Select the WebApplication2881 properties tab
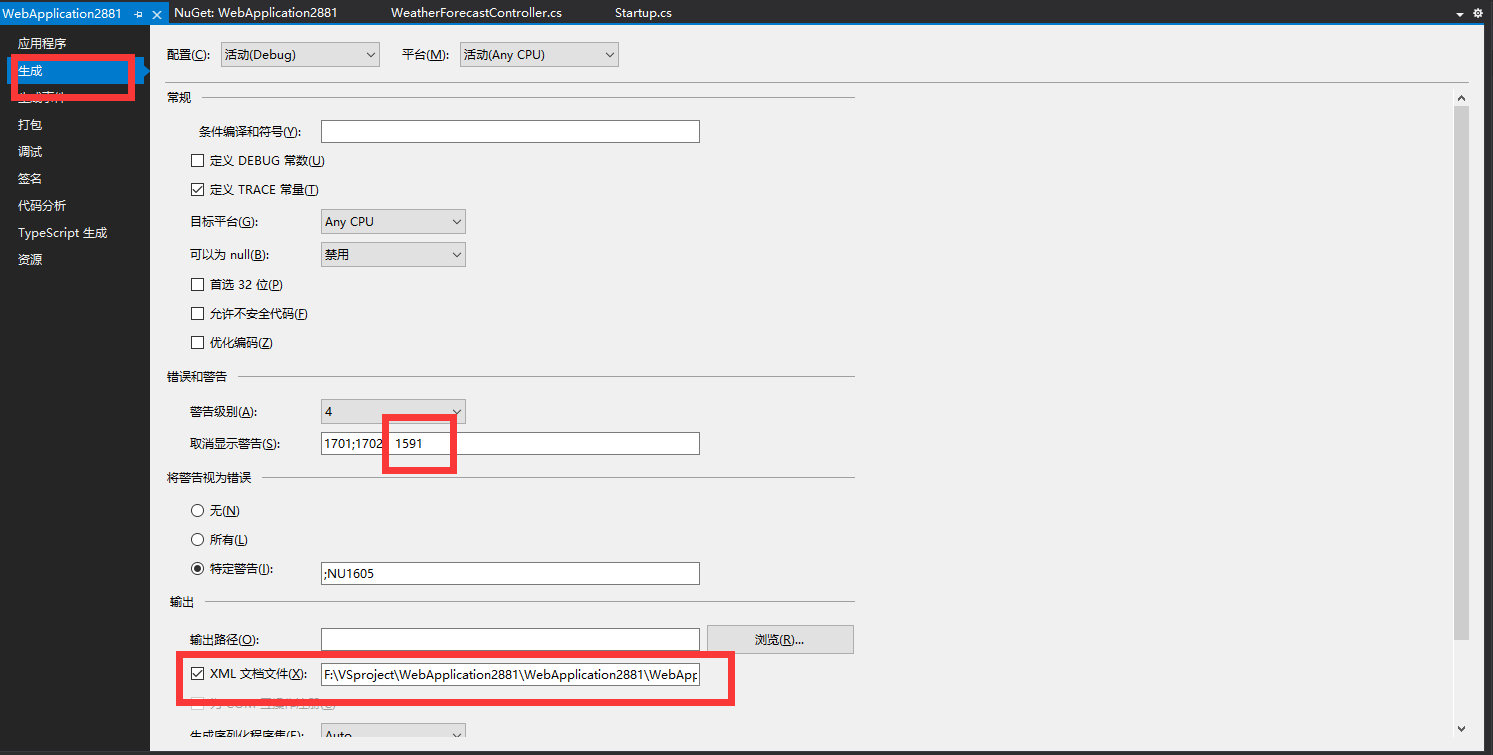The height and width of the screenshot is (755, 1493). point(62,13)
